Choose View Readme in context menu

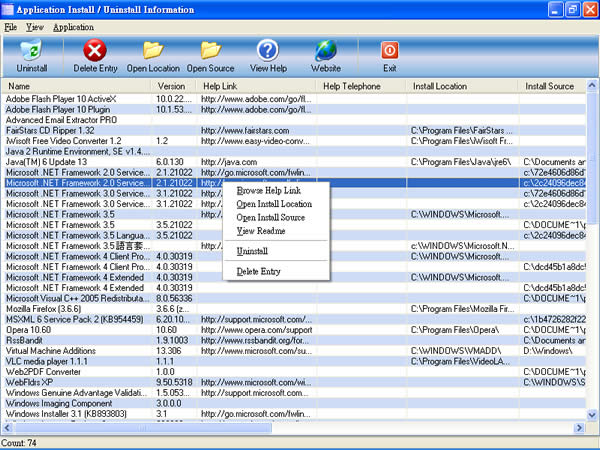(261, 231)
